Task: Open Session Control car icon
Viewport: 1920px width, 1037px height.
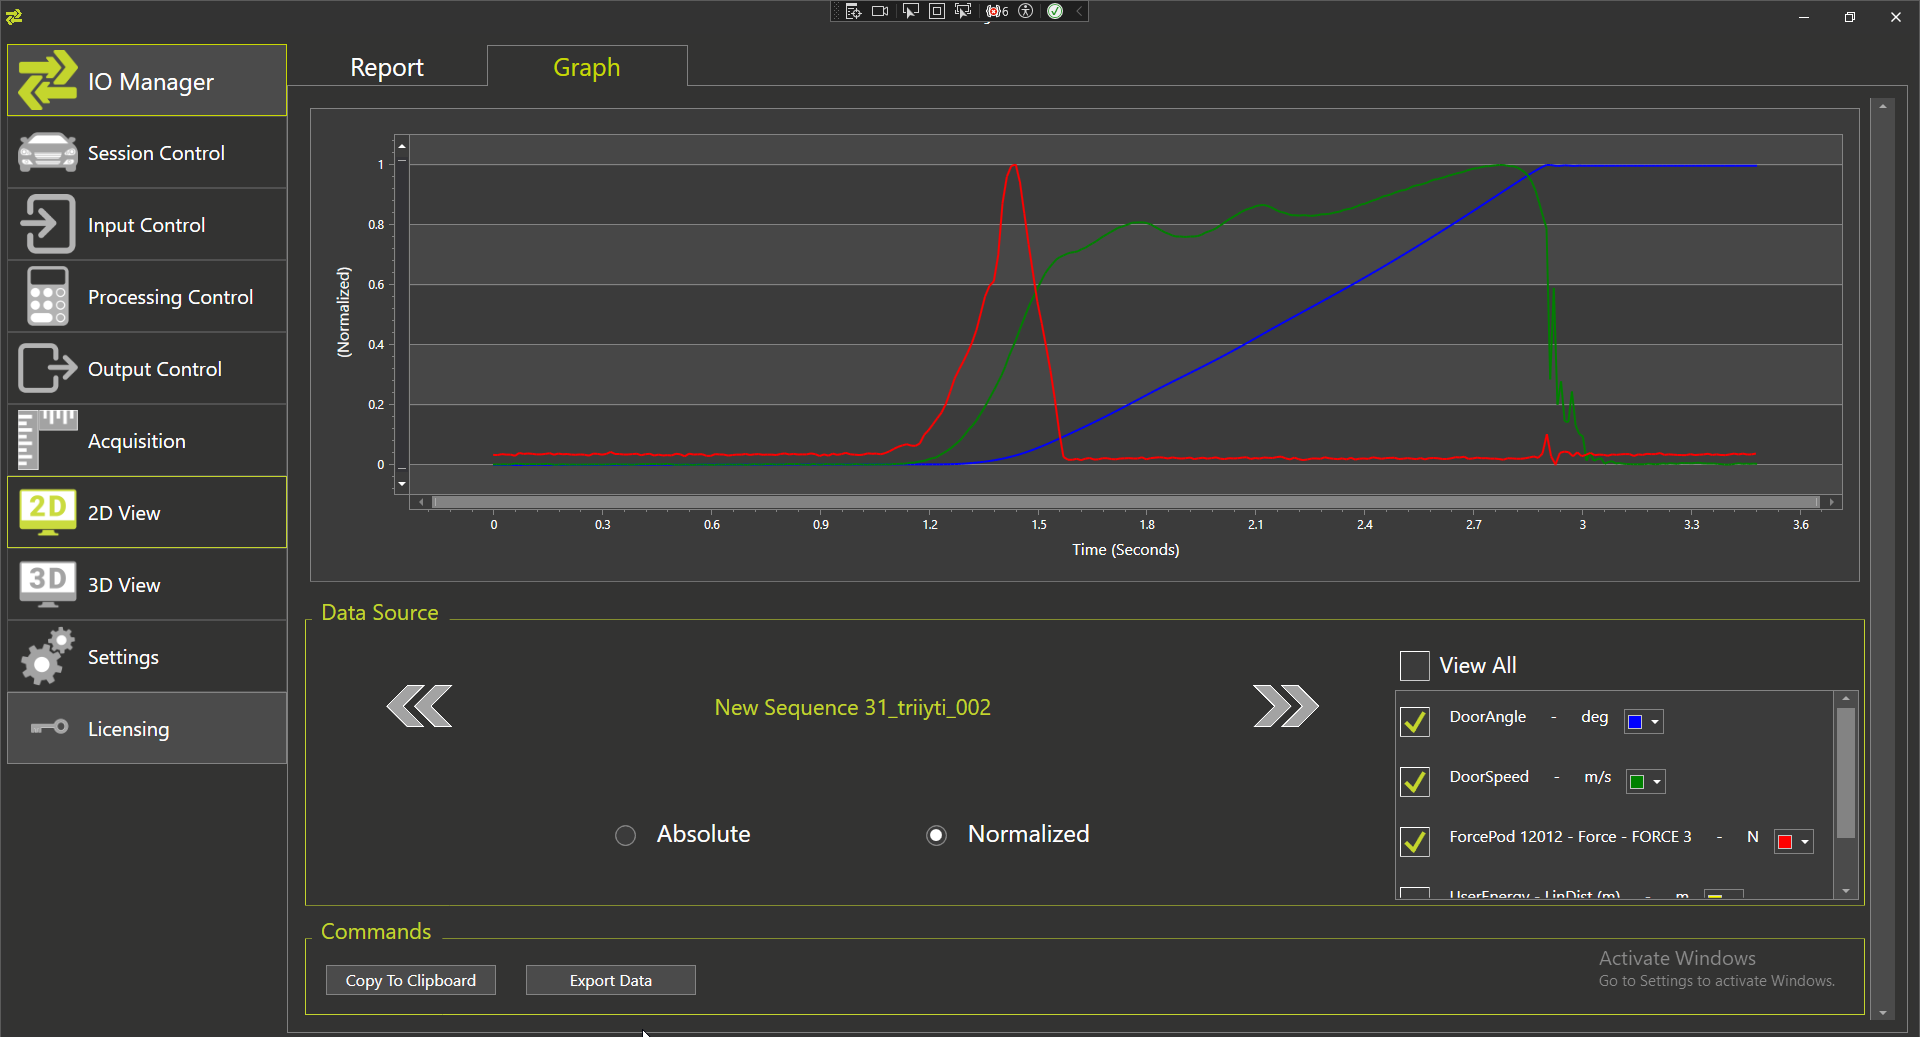Action: [47, 153]
